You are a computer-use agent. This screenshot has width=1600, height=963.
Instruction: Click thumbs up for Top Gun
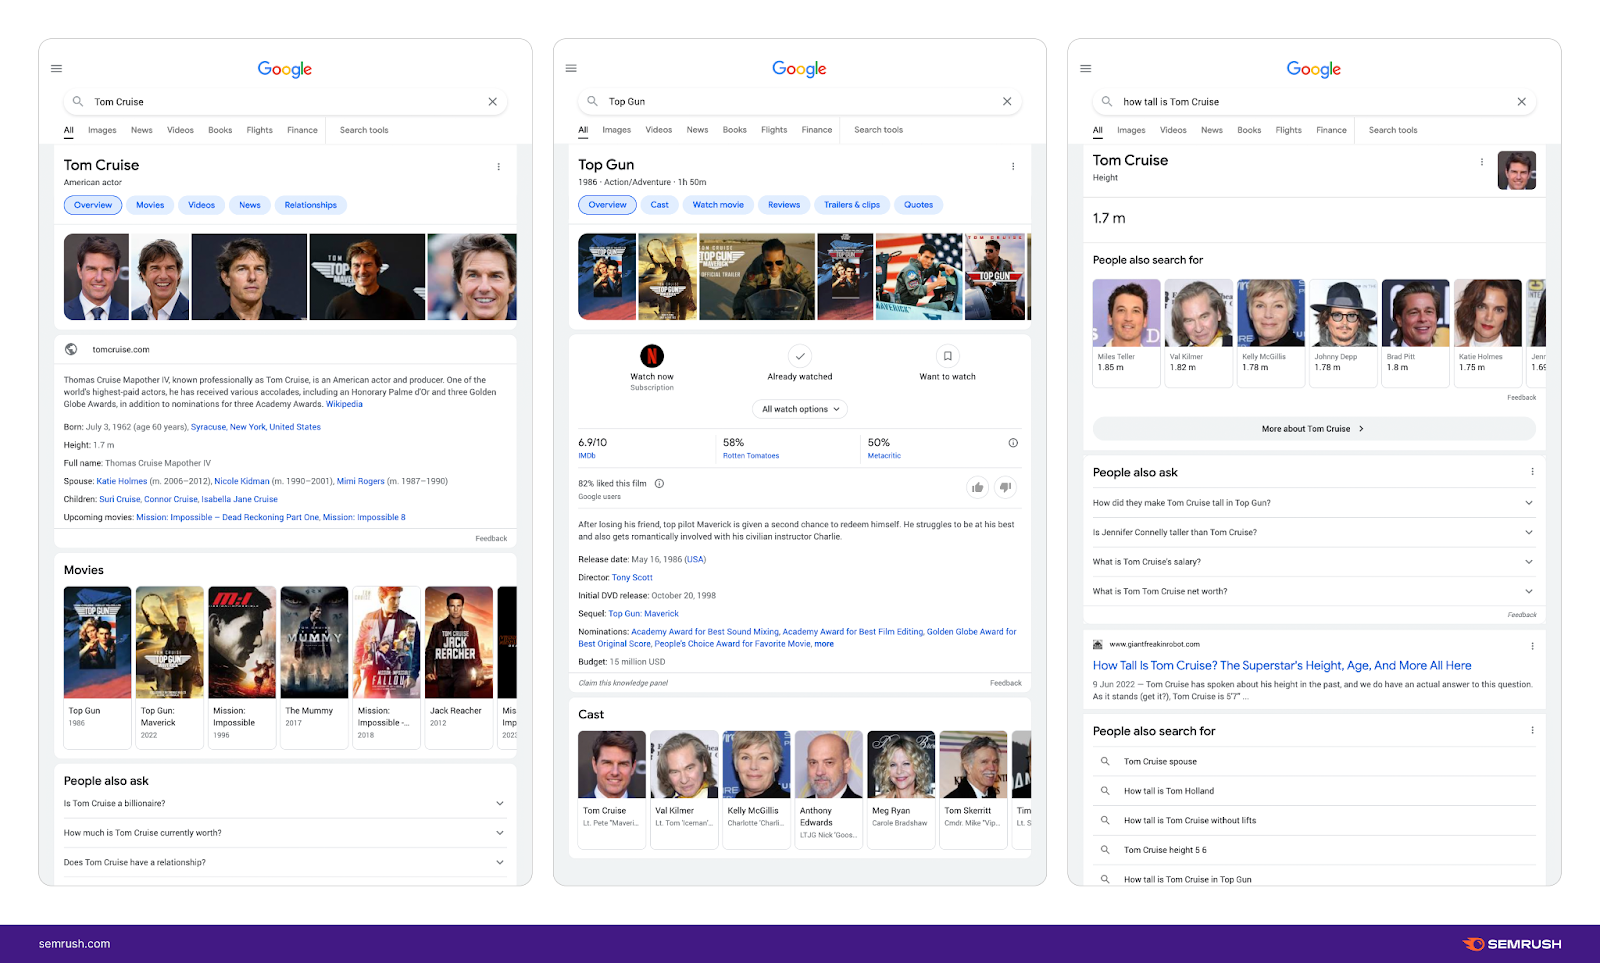click(x=977, y=487)
